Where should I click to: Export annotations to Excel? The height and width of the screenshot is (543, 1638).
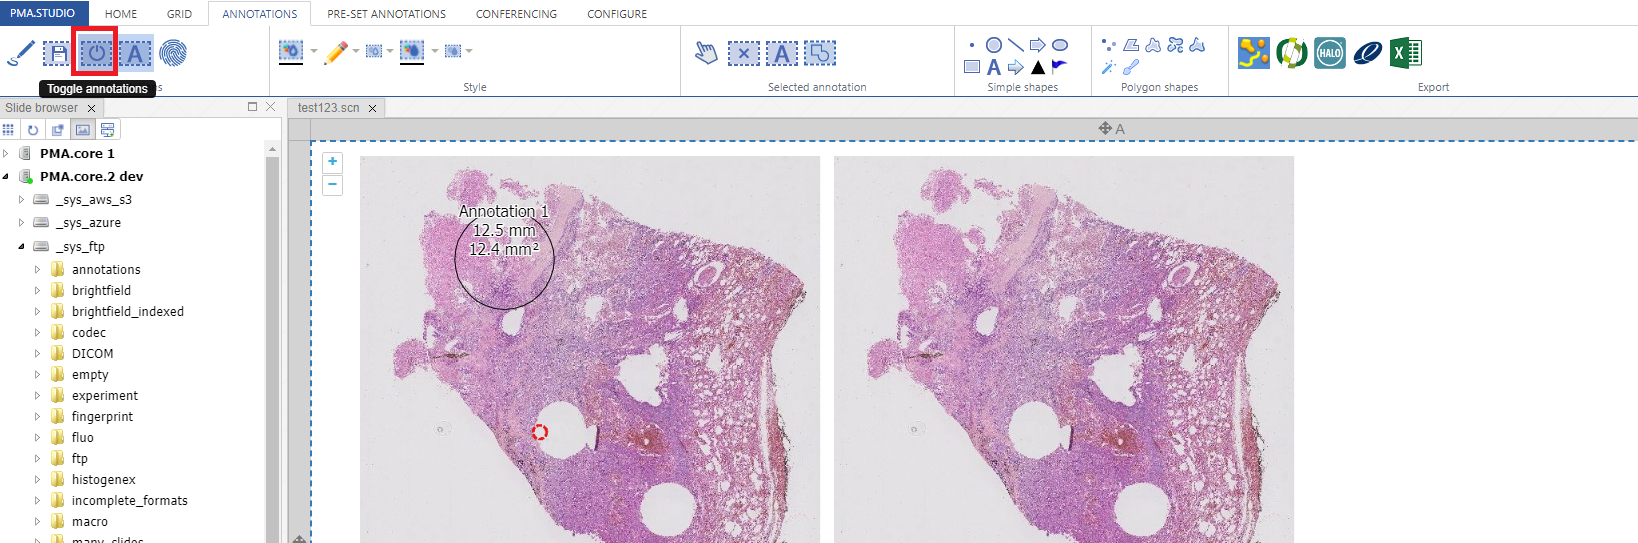1405,53
